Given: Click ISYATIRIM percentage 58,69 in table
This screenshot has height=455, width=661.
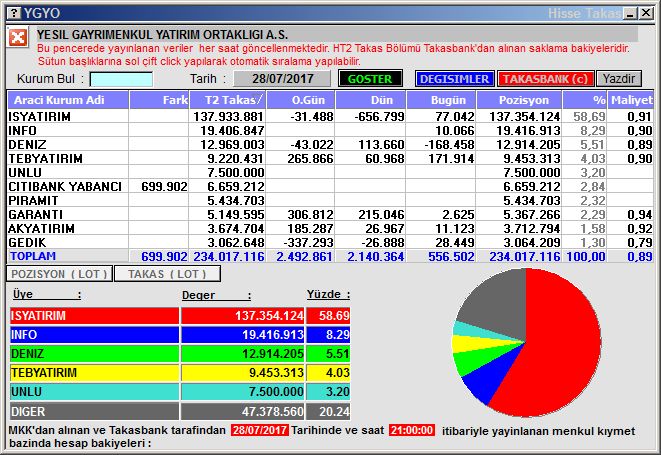Looking at the screenshot, I should (x=589, y=116).
